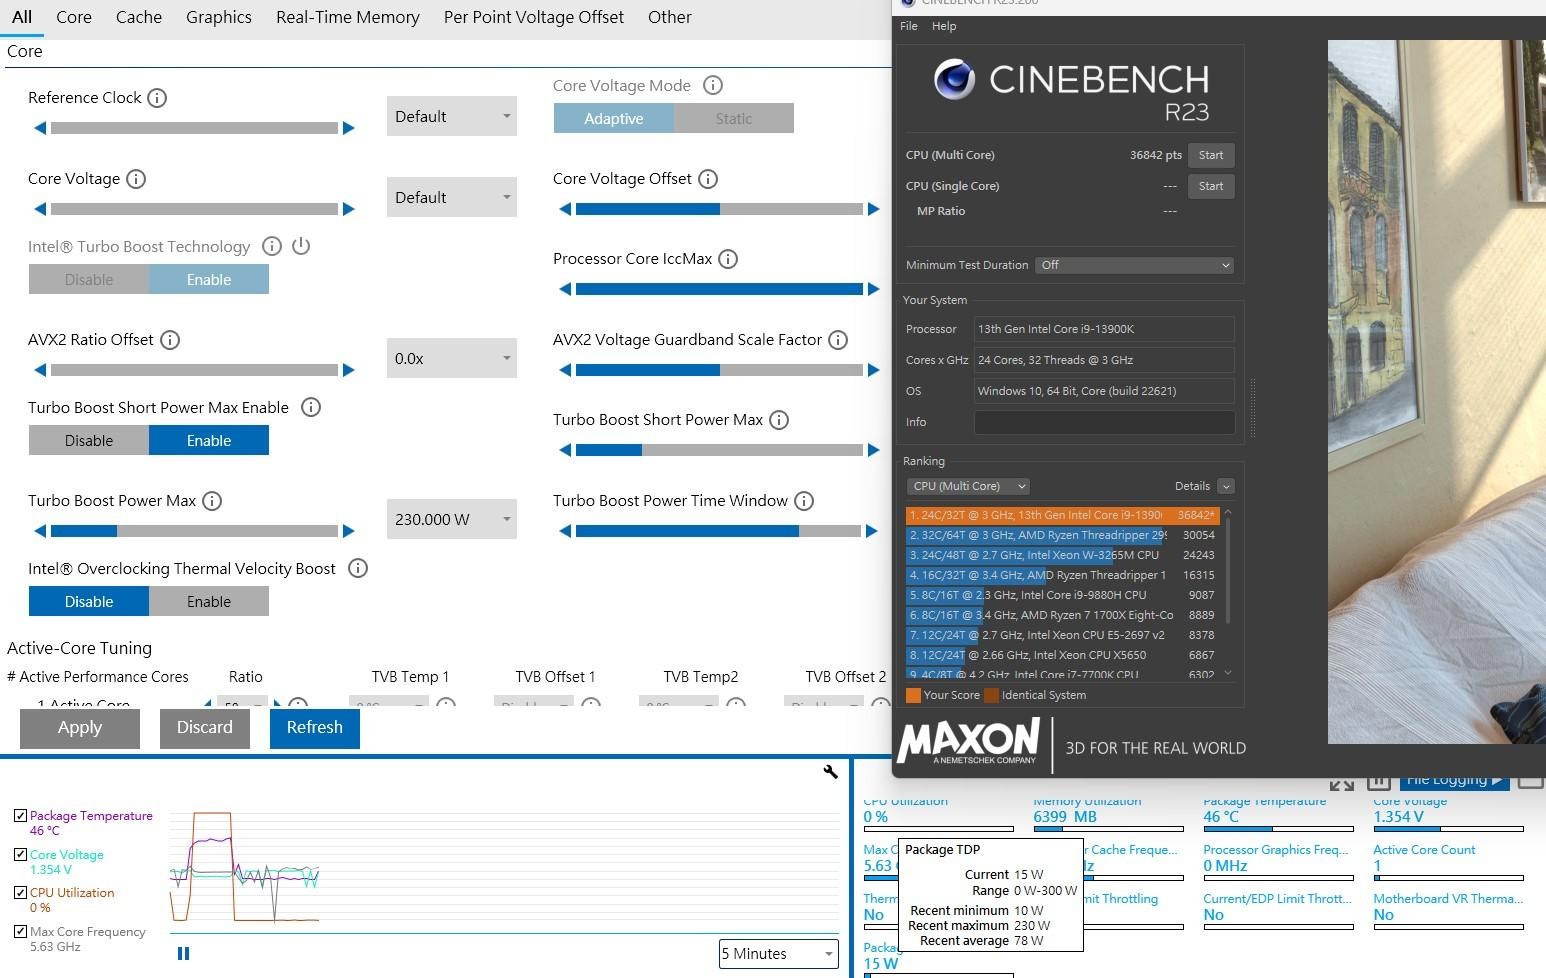Open the Turbo Boost Power Max 230.000 W dropdown
1546x978 pixels.
(451, 520)
